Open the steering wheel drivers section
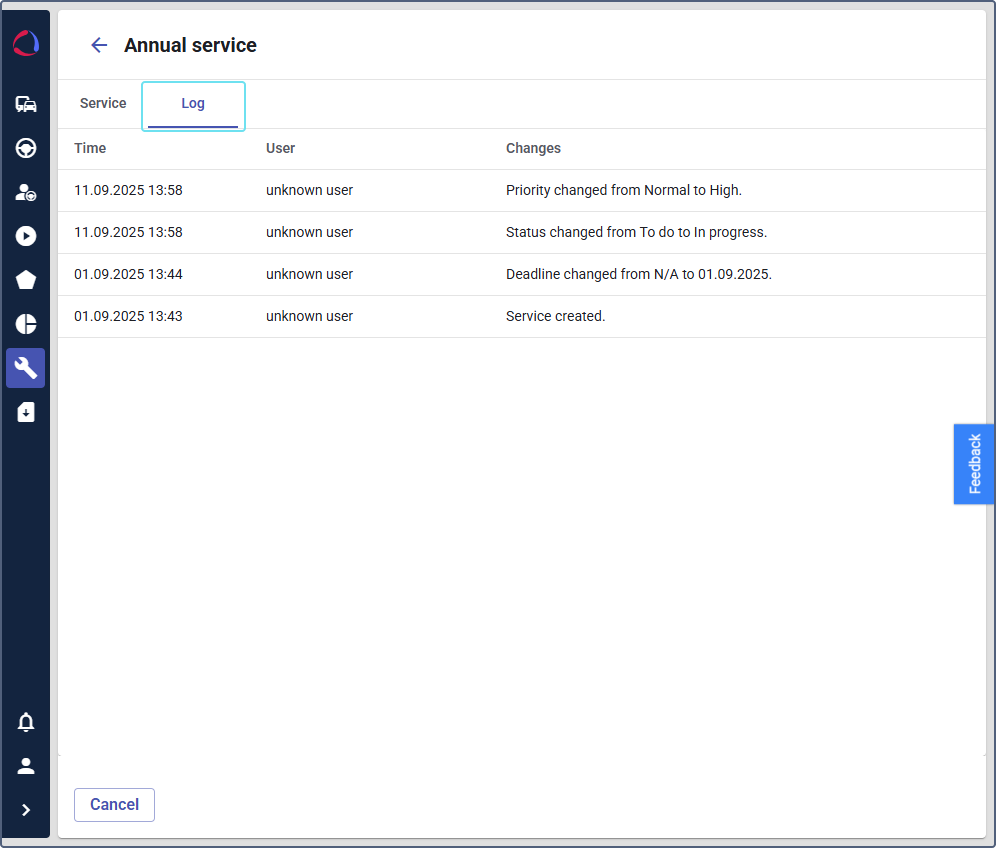 coord(26,148)
